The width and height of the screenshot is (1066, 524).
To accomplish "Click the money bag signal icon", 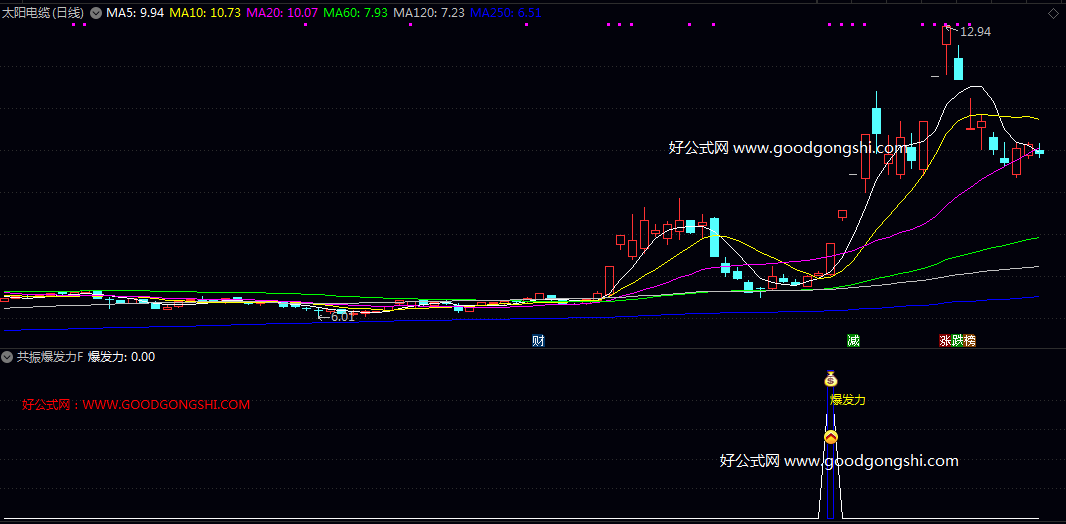I will 831,379.
